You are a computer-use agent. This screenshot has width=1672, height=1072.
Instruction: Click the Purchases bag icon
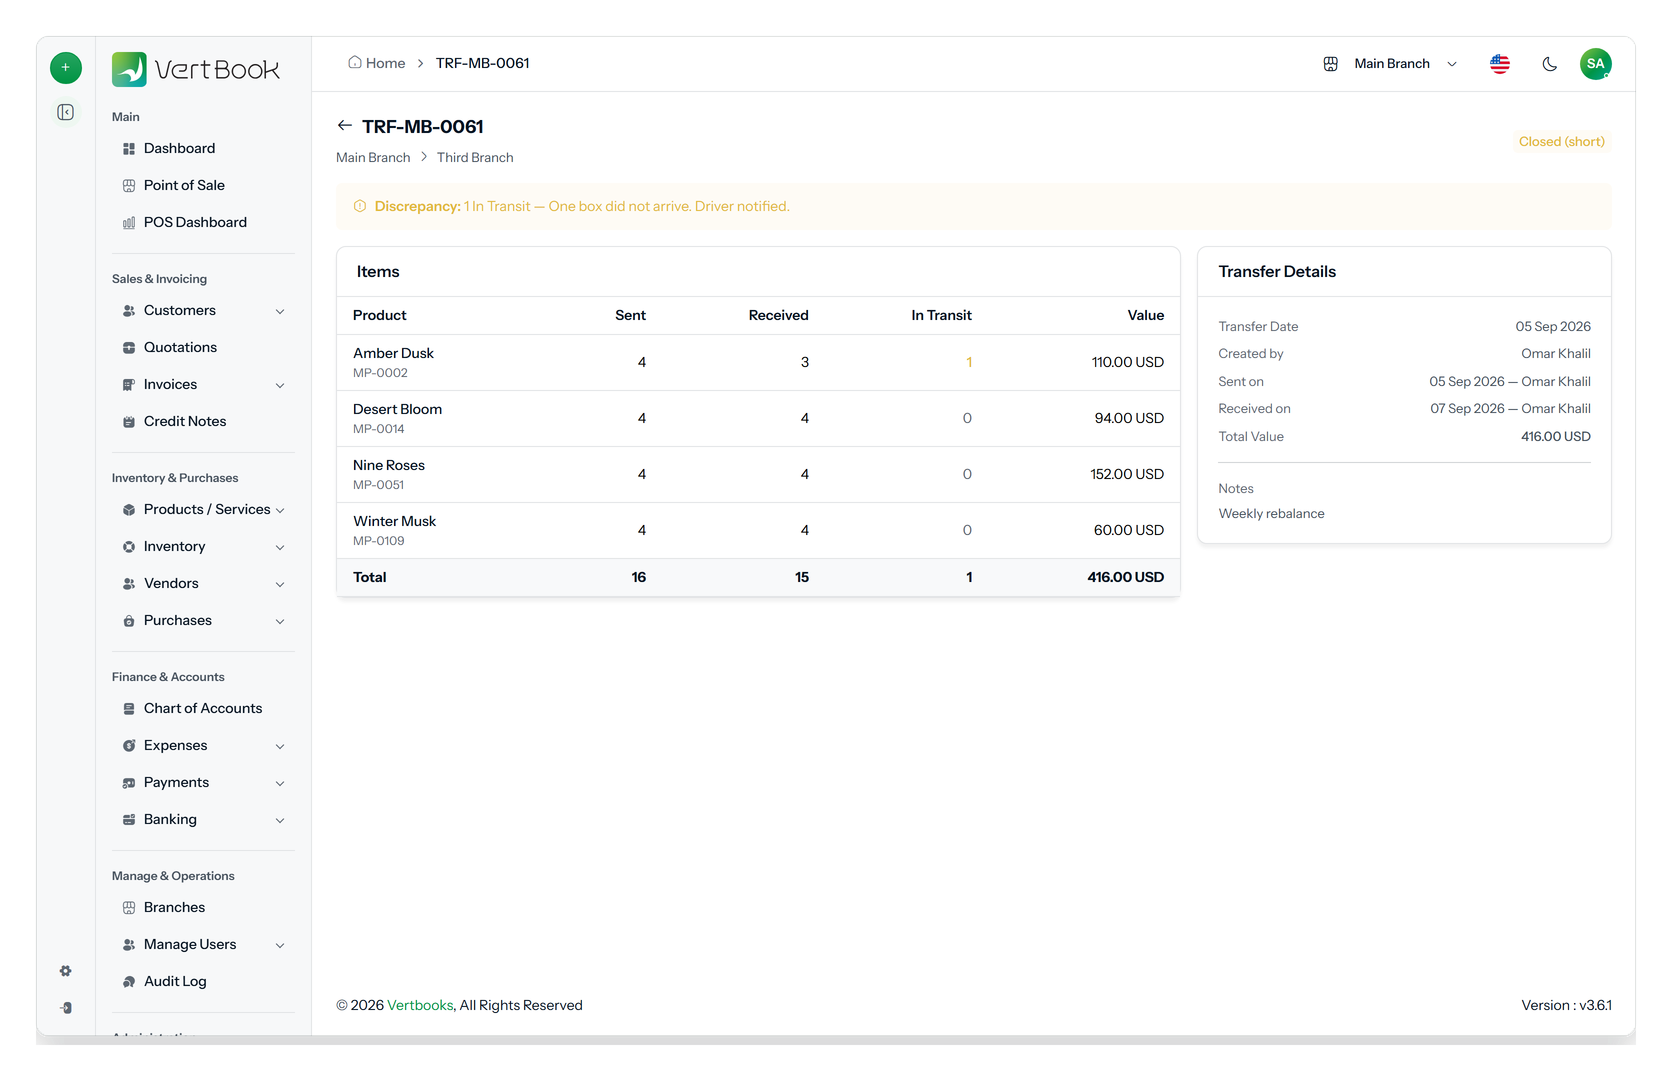pos(129,621)
